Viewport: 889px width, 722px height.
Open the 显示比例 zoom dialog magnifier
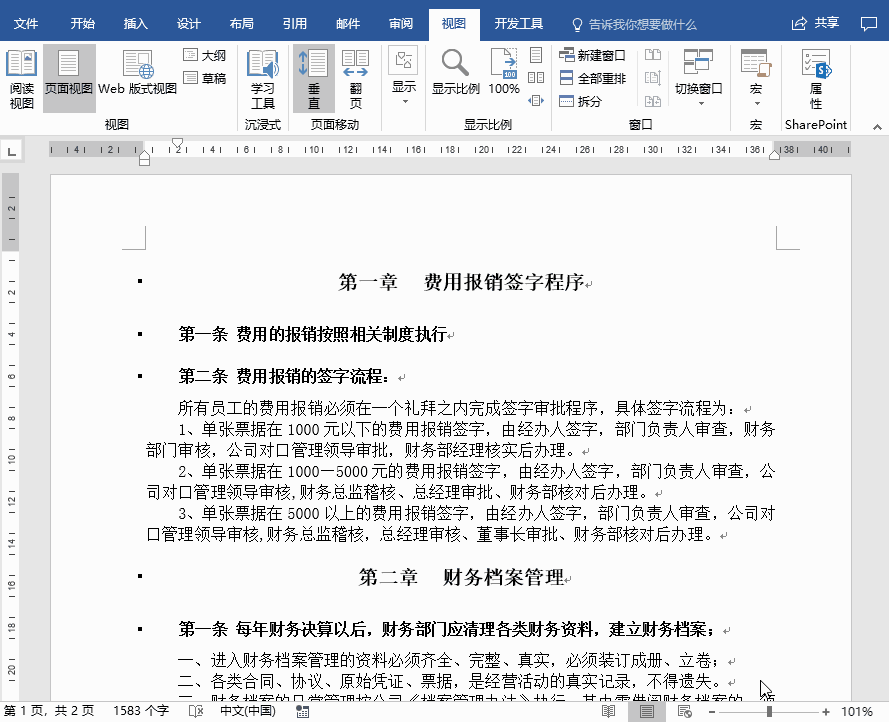[x=456, y=72]
